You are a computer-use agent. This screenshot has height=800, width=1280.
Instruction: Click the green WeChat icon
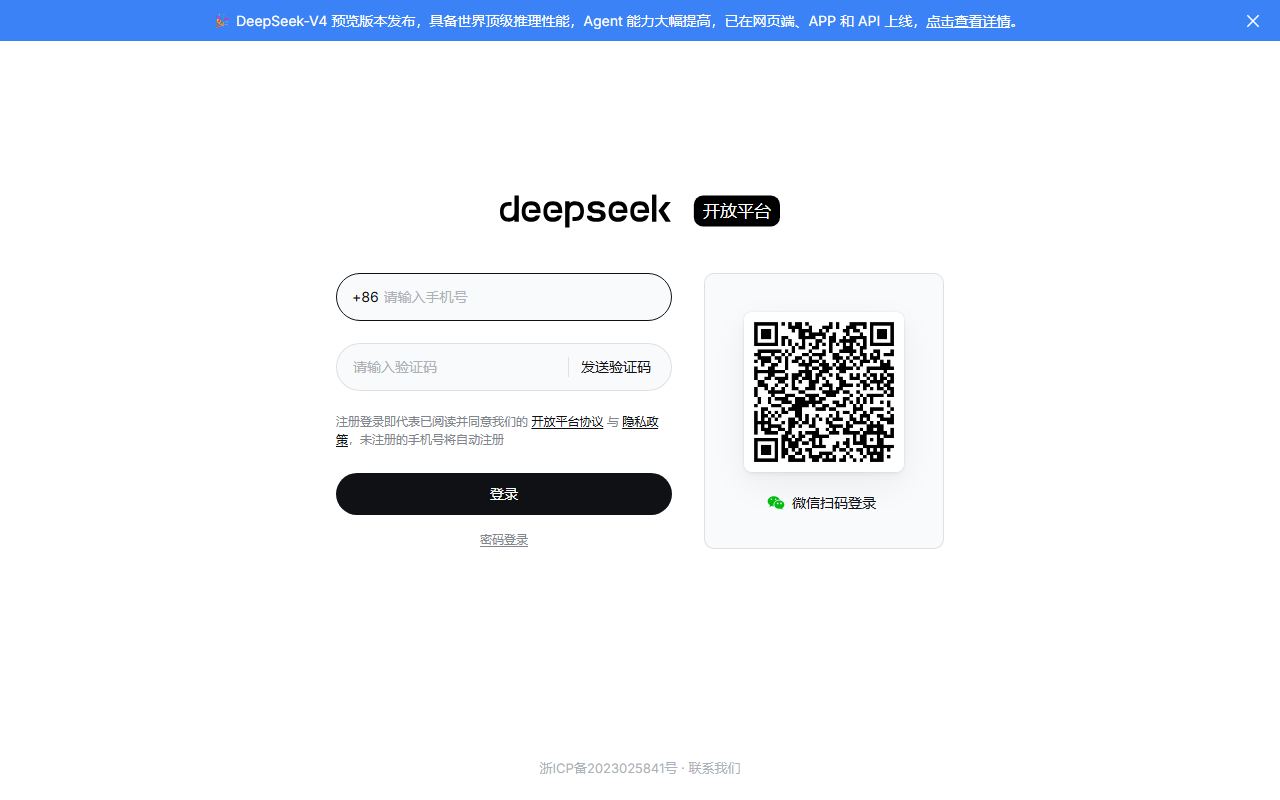(776, 503)
